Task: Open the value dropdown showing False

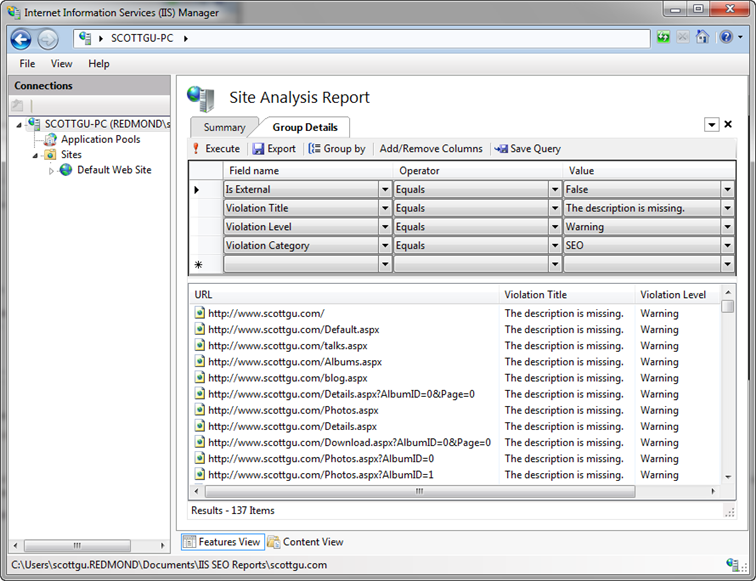Action: click(728, 189)
